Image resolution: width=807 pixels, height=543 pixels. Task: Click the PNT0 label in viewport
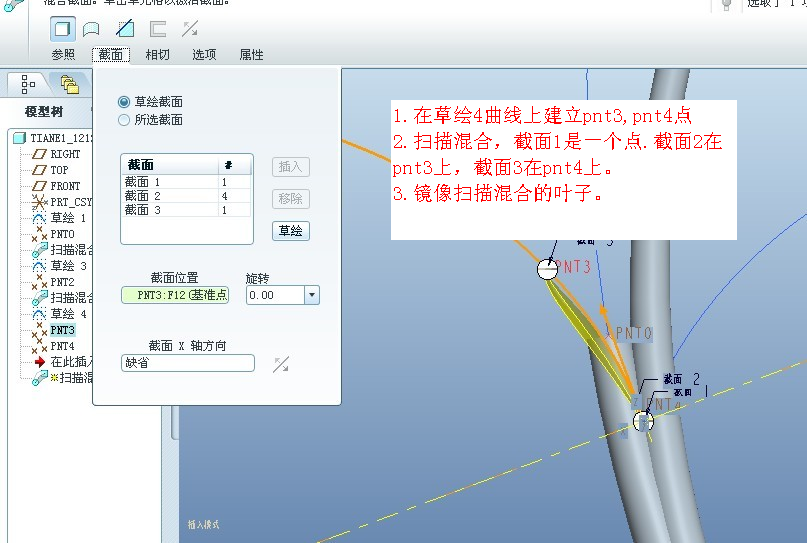tap(634, 333)
